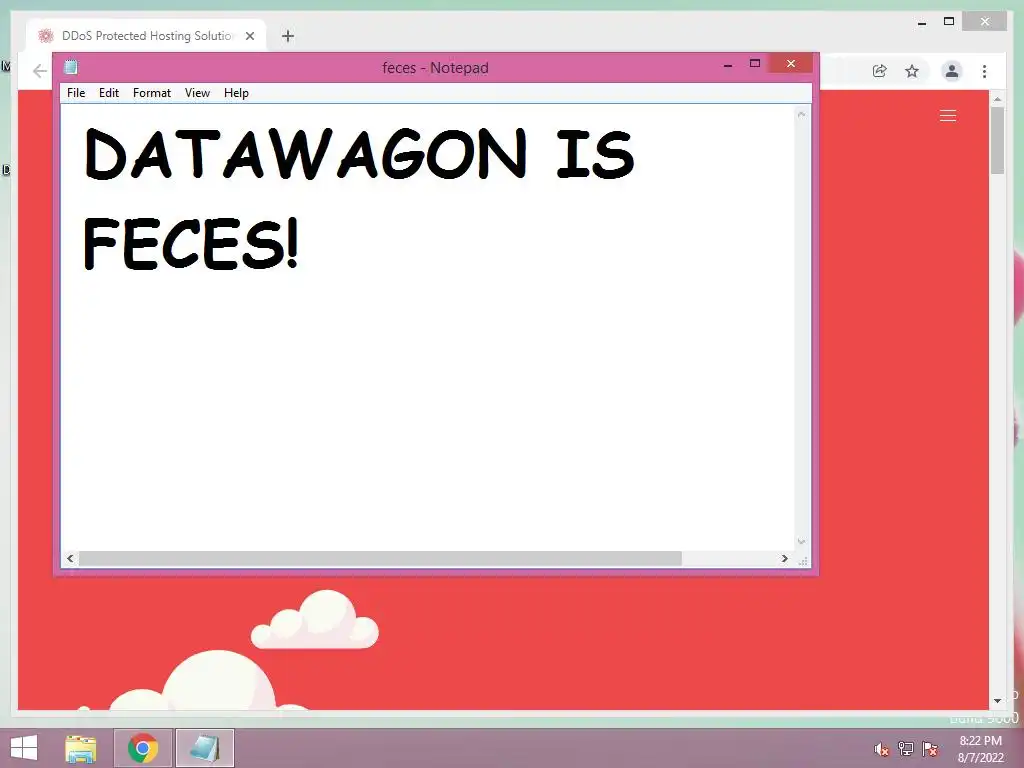1024x768 pixels.
Task: Open the Windows Start button
Action: click(x=24, y=748)
